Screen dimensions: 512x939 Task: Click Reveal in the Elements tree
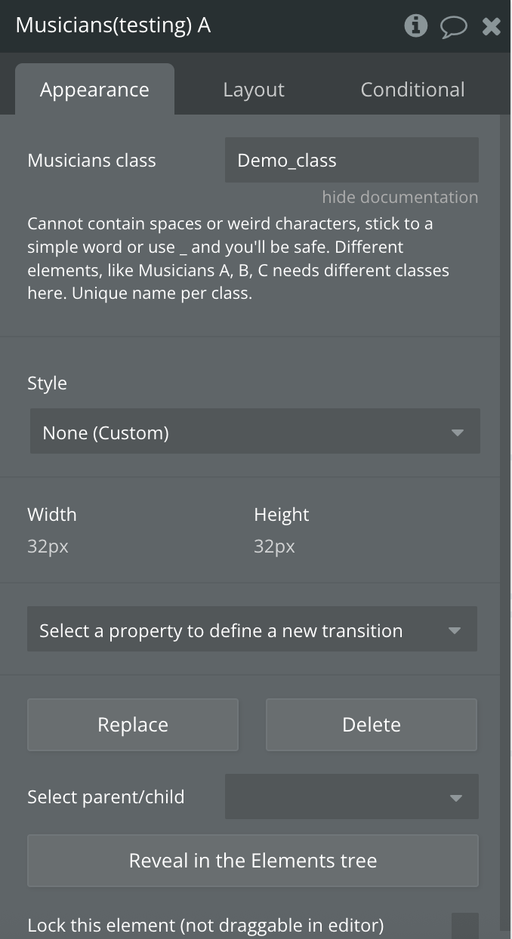253,861
